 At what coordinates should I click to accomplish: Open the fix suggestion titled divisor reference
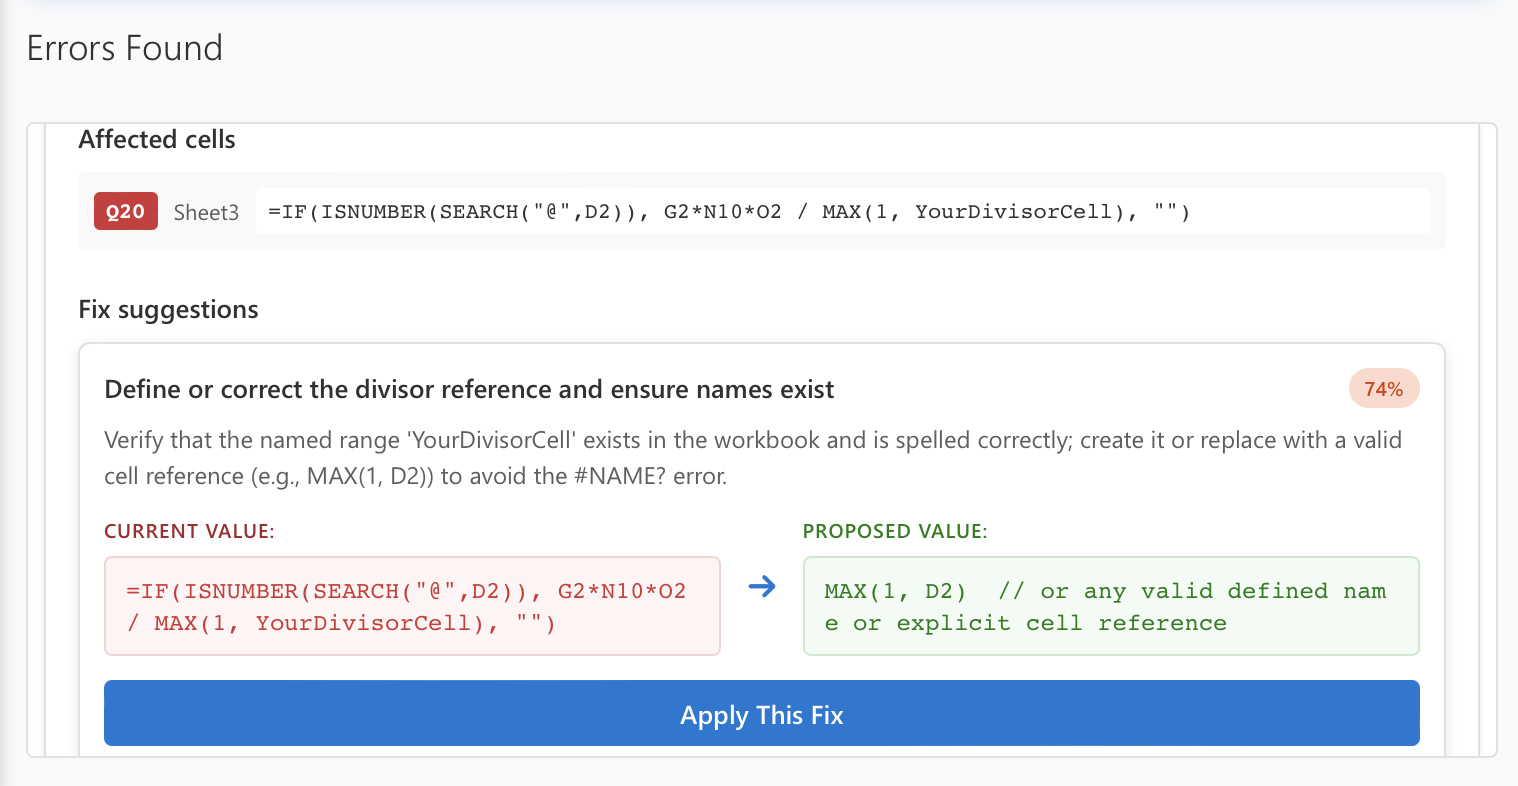[x=469, y=389]
